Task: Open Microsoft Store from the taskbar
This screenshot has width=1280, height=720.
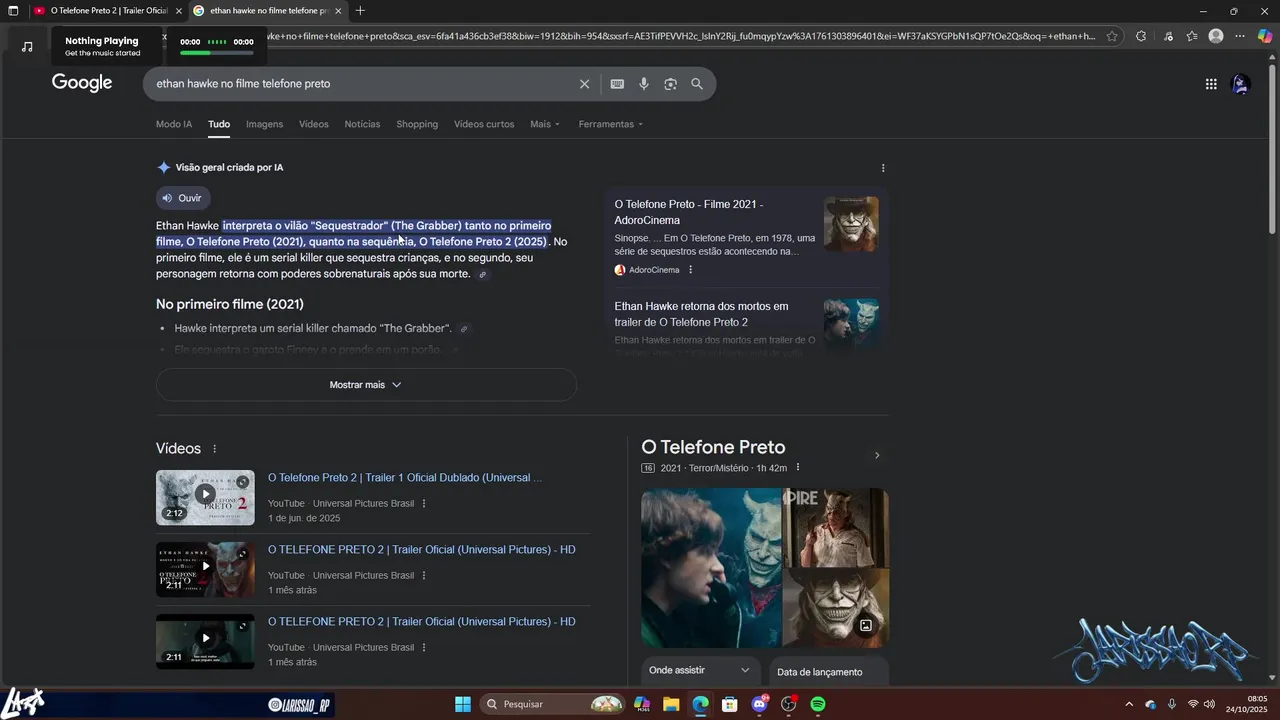Action: click(x=730, y=704)
